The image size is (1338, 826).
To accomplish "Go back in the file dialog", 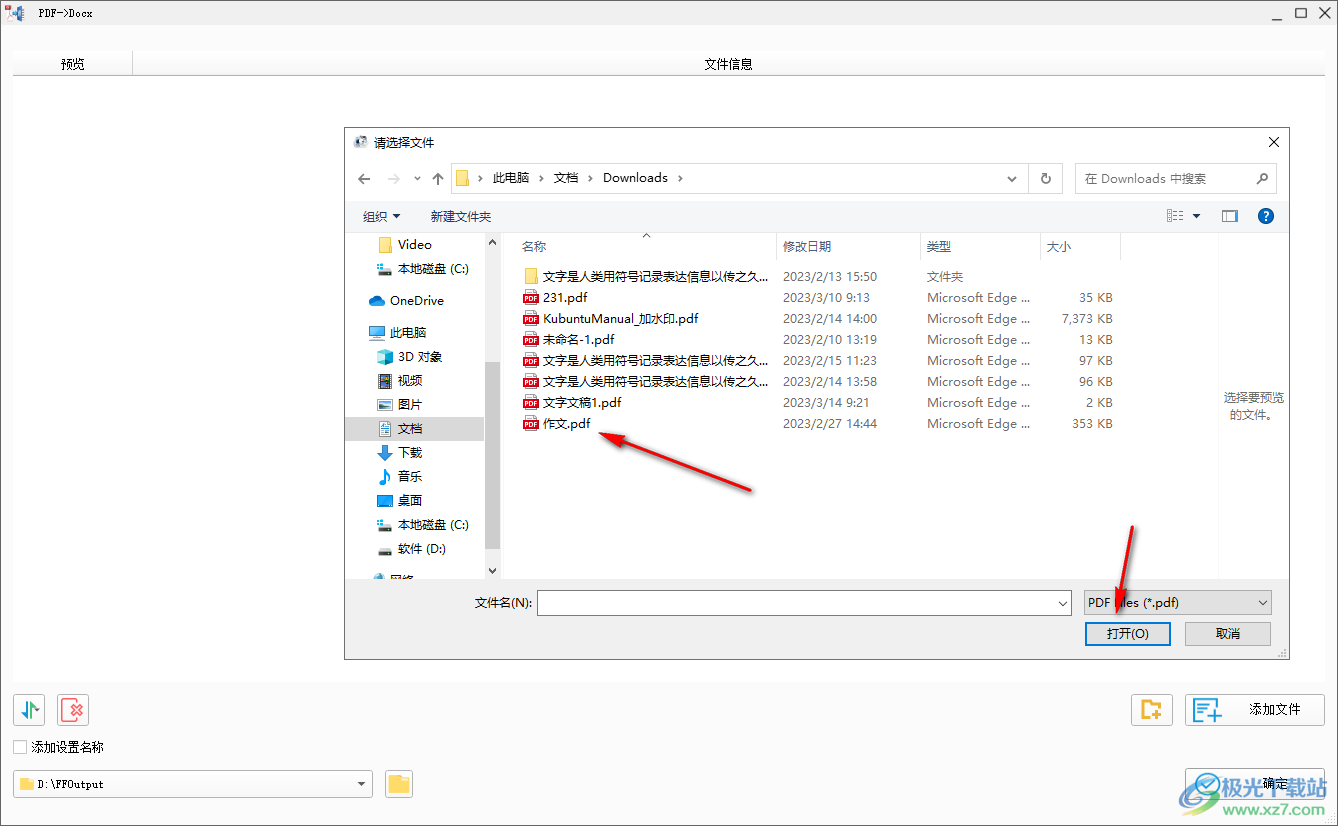I will [364, 178].
